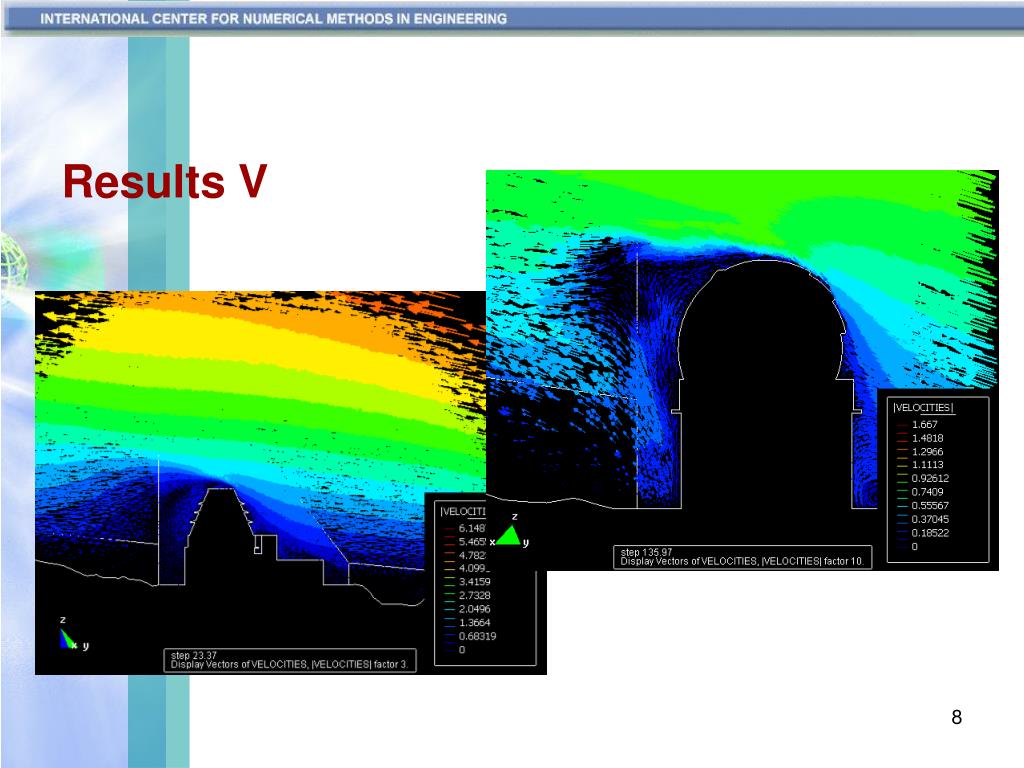Click legend value 1.2966
Viewport: 1024px width, 768px height.
[927, 451]
